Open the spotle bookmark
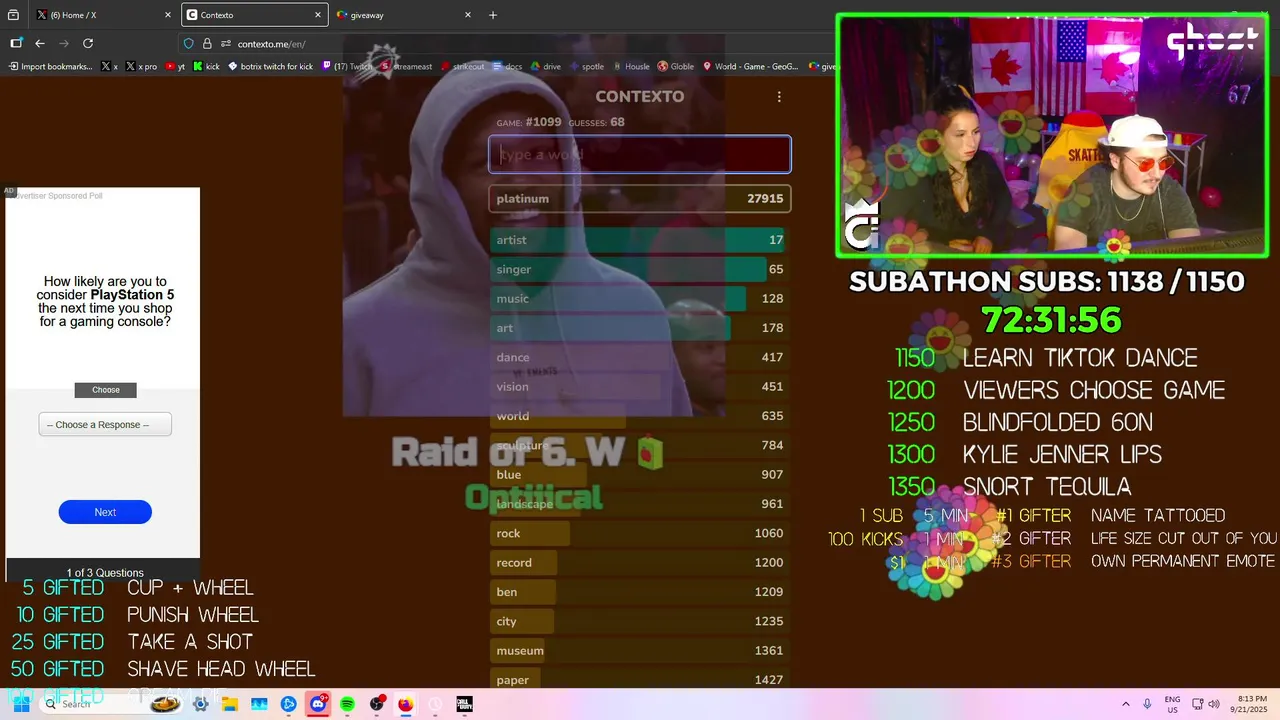Screen dimensions: 1280x720 [587, 67]
